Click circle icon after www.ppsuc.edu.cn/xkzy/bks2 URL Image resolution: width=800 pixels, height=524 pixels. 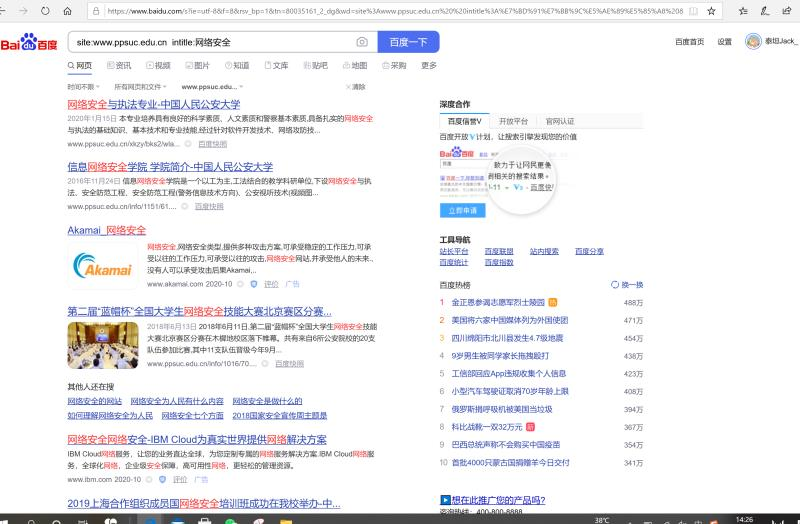[x=188, y=144]
